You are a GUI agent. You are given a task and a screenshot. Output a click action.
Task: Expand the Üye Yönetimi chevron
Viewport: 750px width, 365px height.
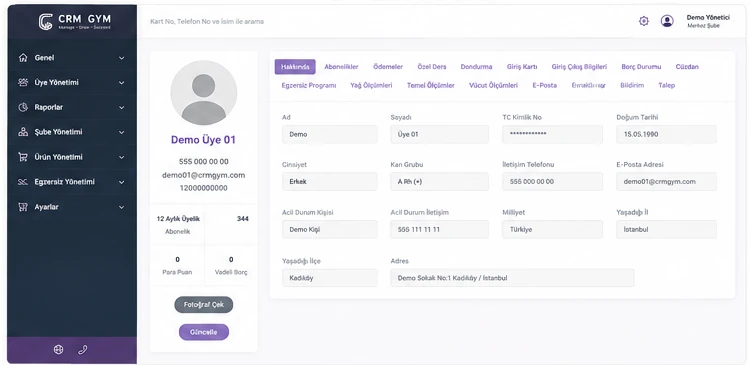click(121, 83)
